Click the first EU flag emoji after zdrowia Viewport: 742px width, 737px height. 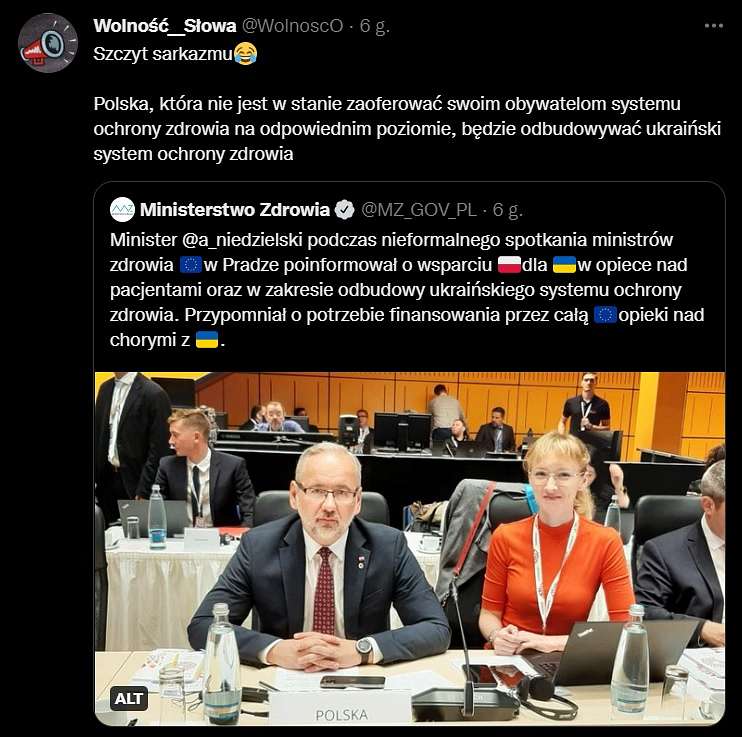[191, 265]
